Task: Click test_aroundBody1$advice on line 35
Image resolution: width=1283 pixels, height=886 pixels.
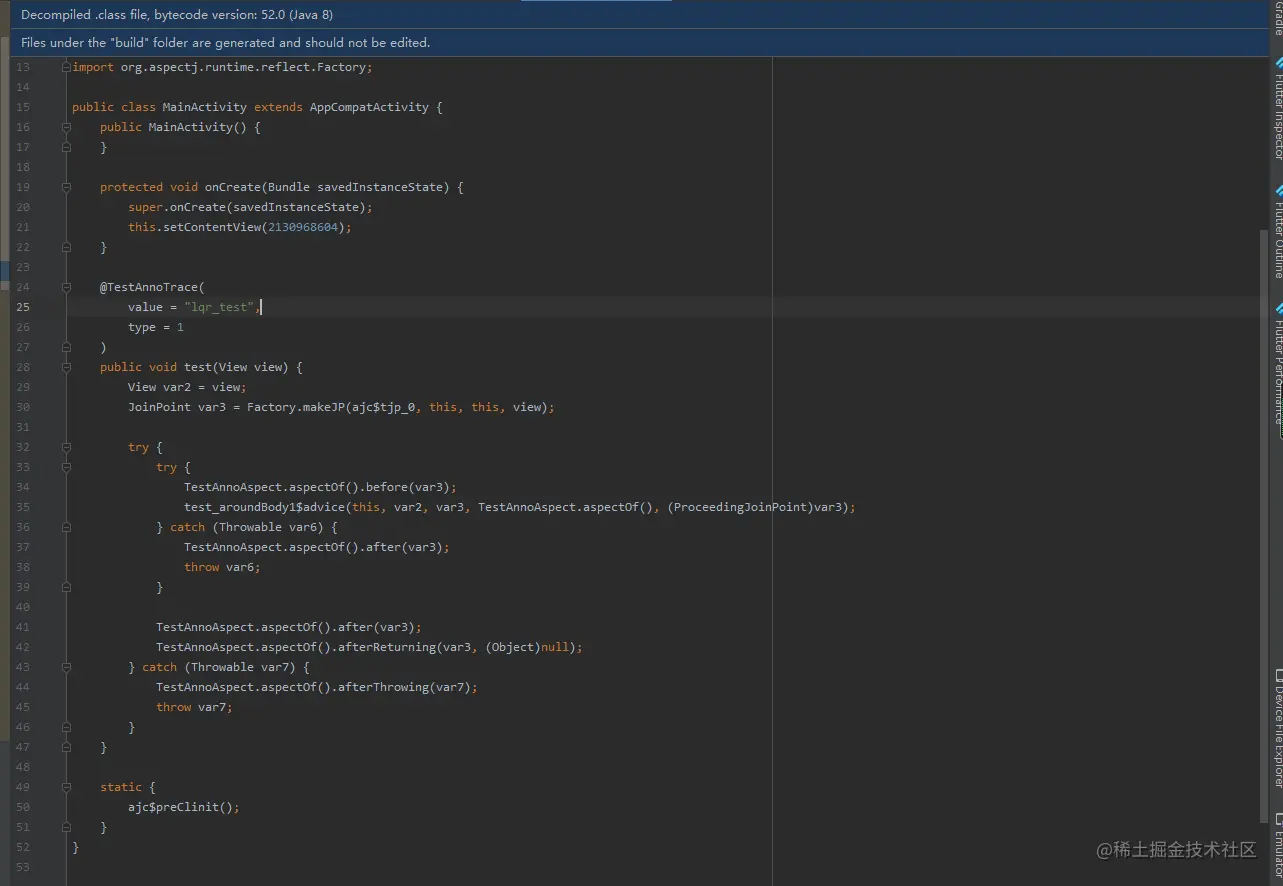Action: pyautogui.click(x=265, y=507)
